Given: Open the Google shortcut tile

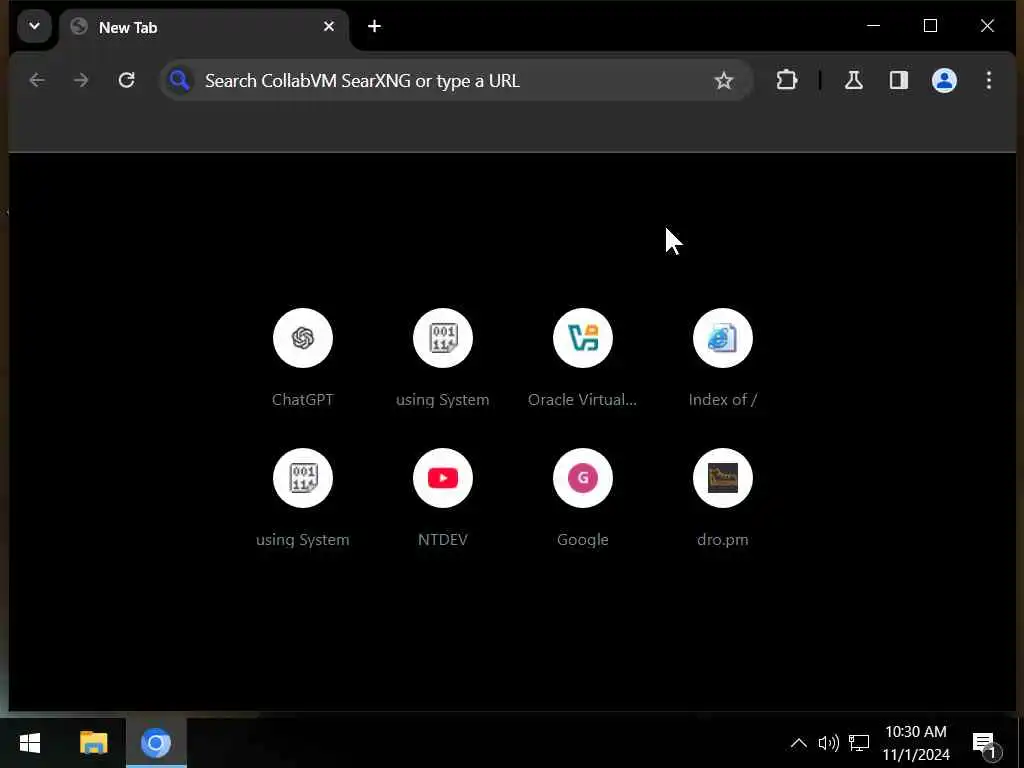Looking at the screenshot, I should point(583,478).
